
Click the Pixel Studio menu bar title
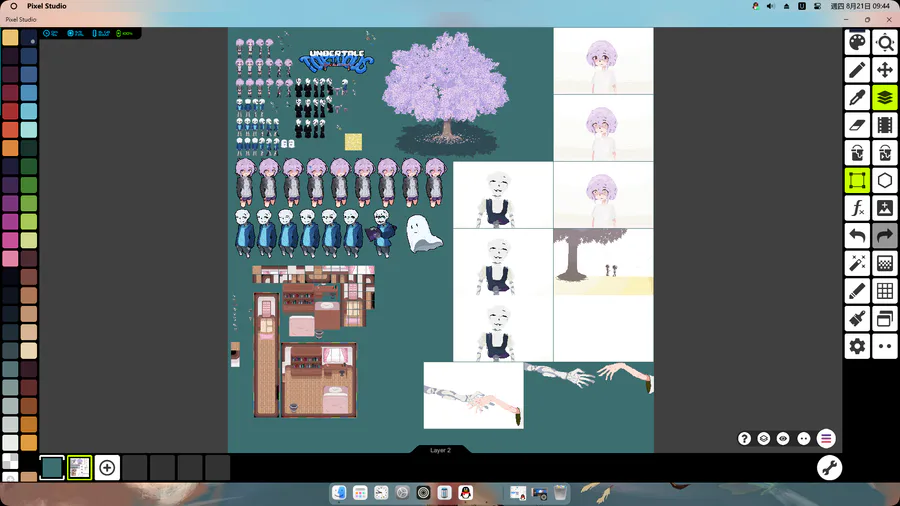pos(46,6)
